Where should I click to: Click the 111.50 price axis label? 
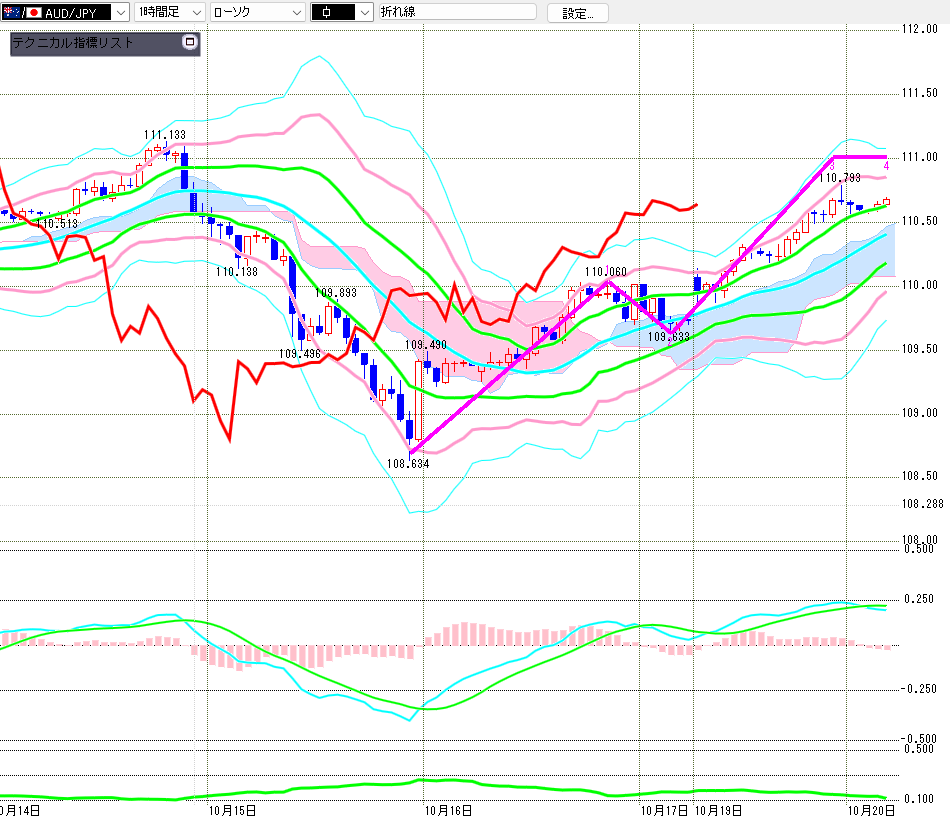click(x=920, y=93)
